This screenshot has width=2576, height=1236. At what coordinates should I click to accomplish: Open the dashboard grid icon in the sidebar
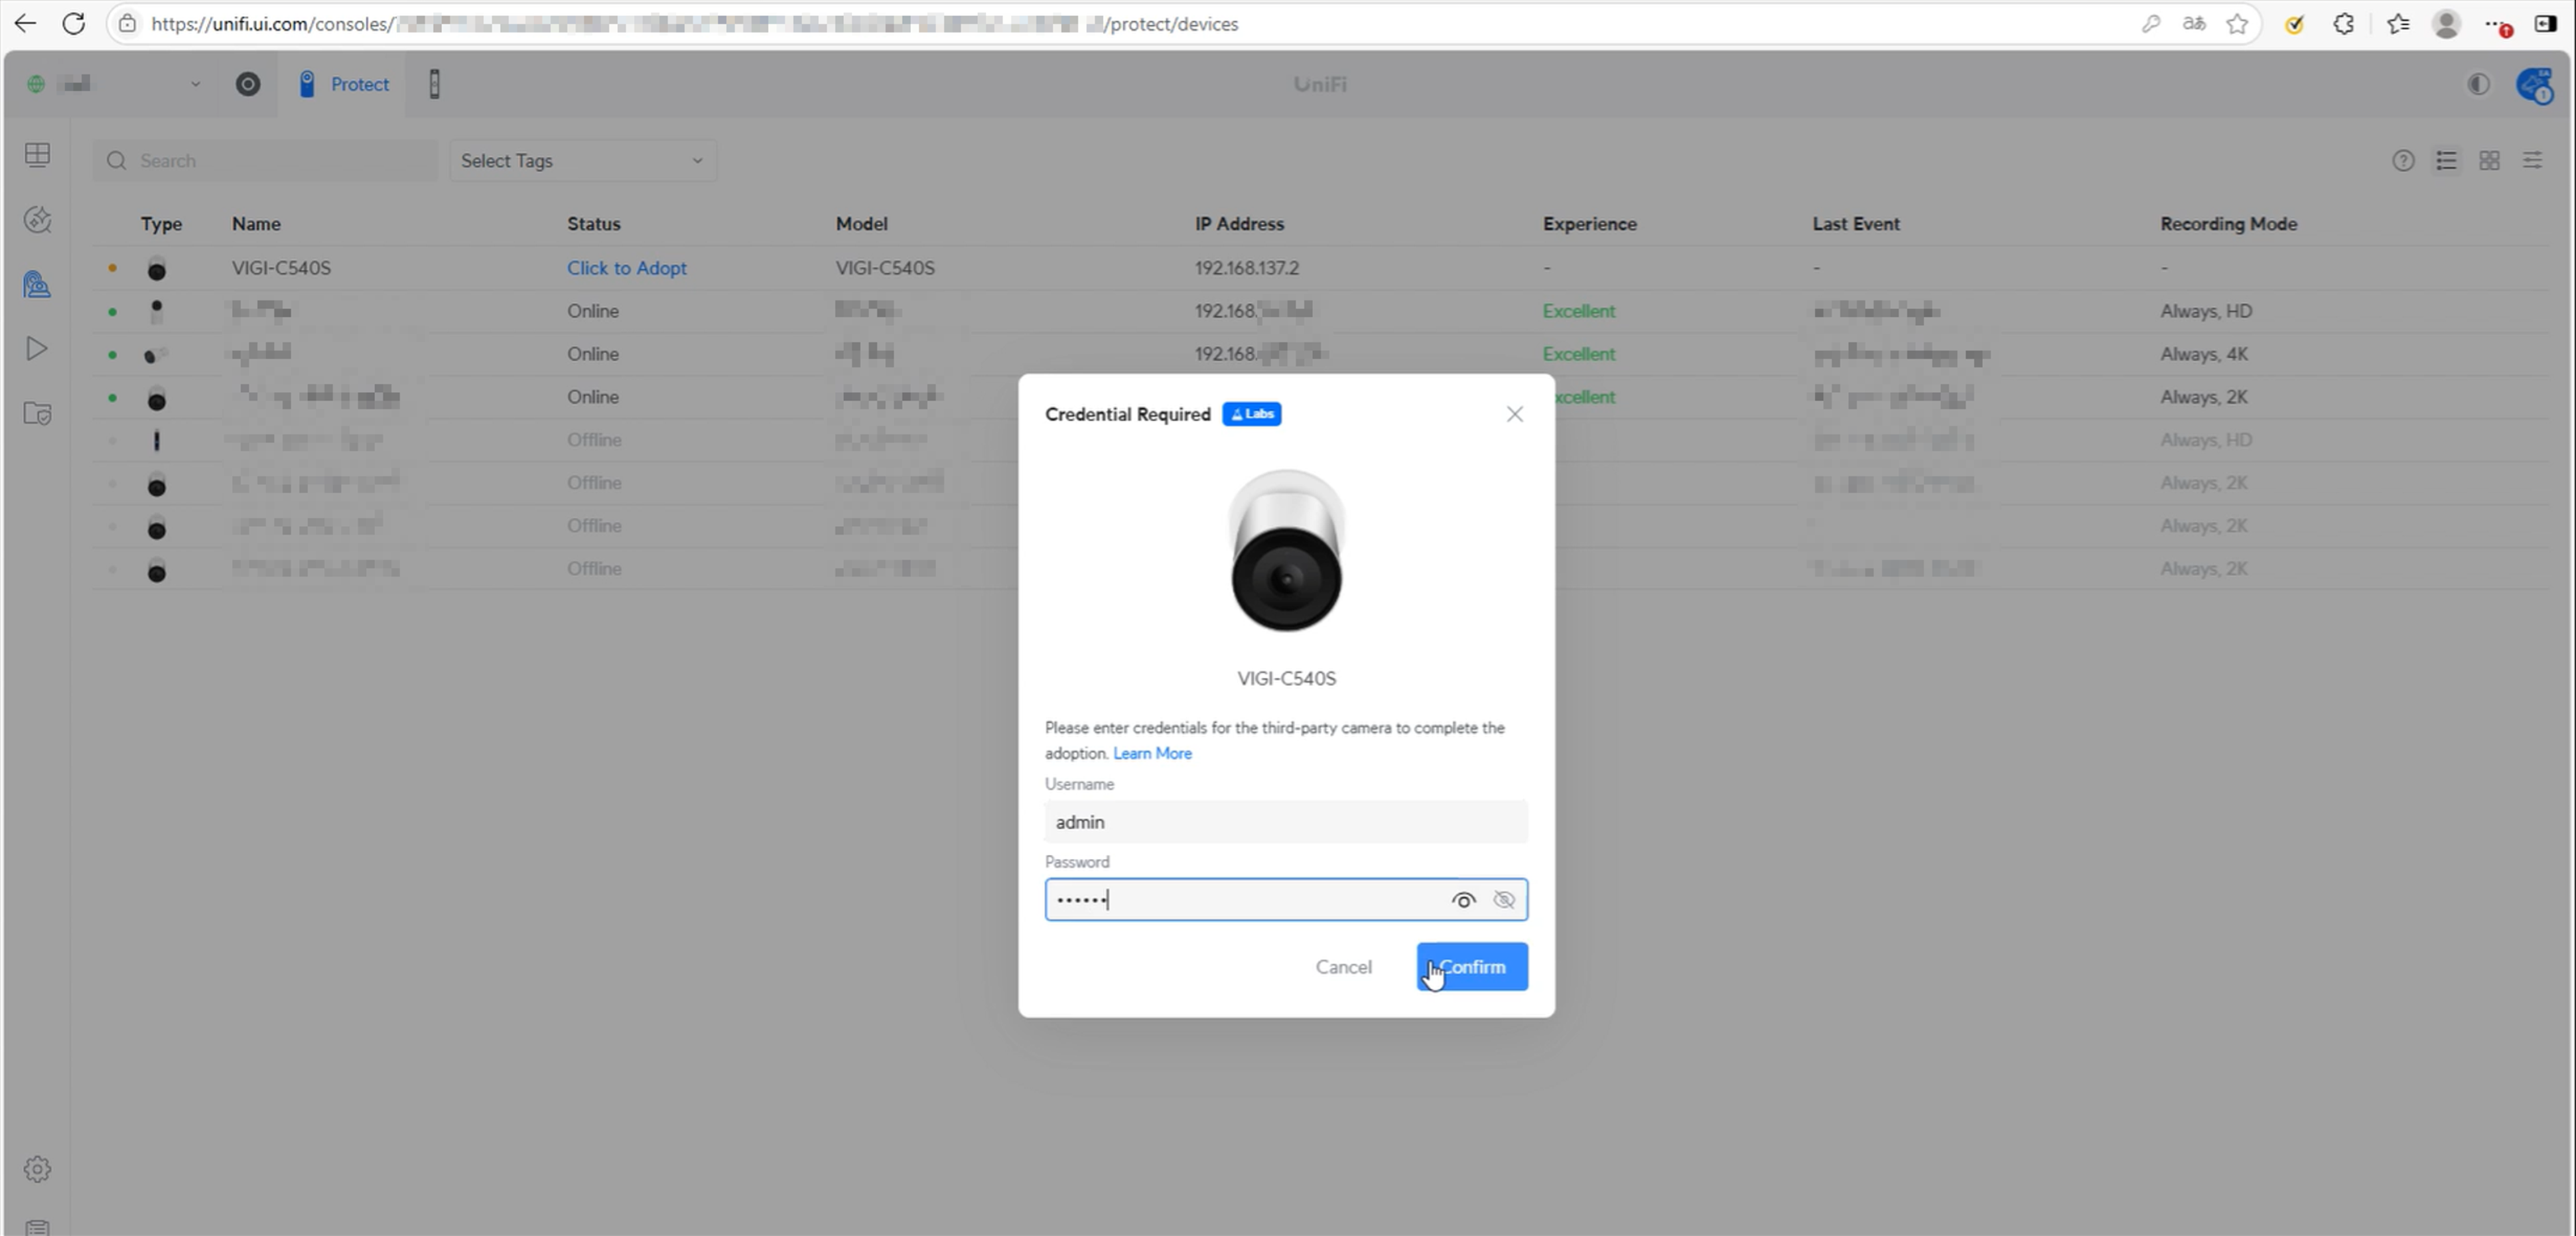pos(37,155)
